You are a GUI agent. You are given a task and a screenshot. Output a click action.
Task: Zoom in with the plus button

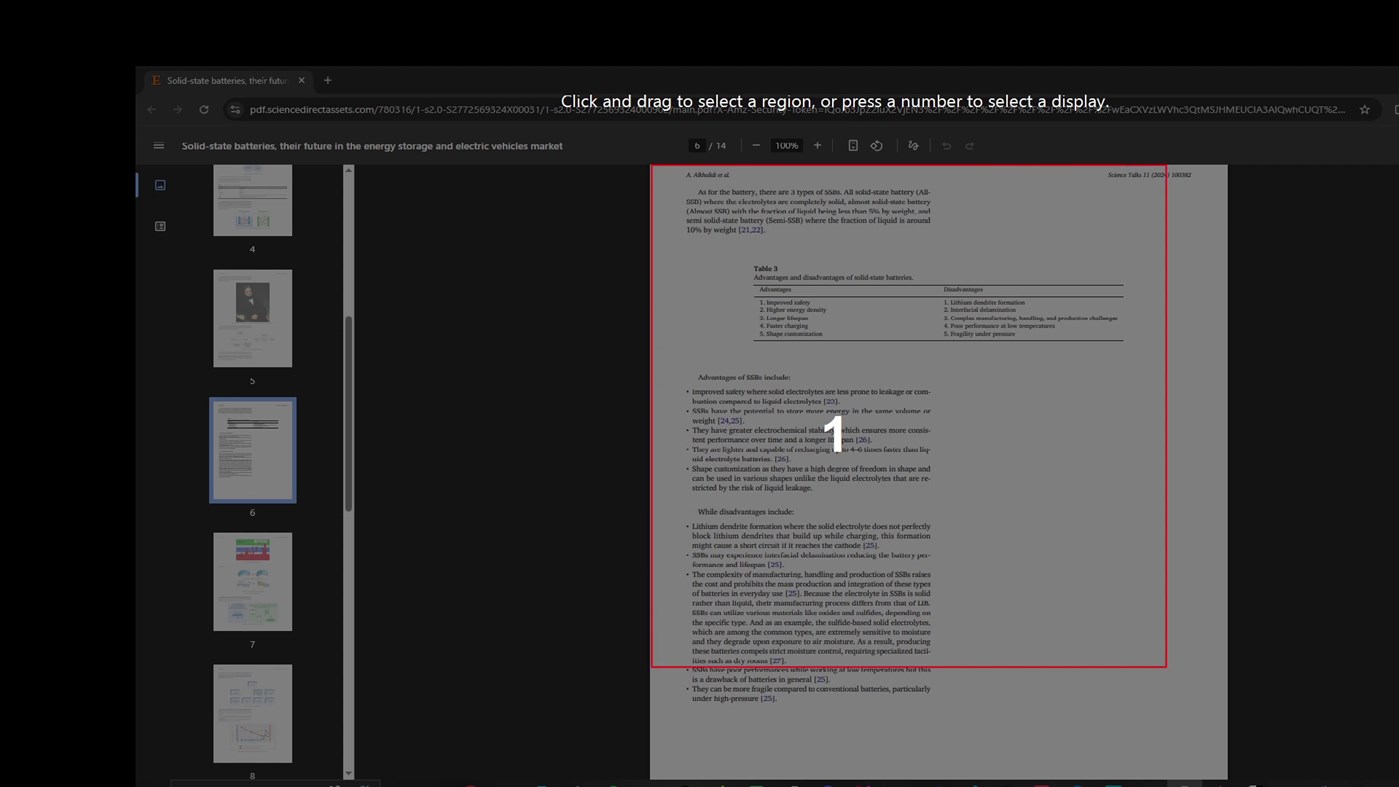(x=817, y=146)
